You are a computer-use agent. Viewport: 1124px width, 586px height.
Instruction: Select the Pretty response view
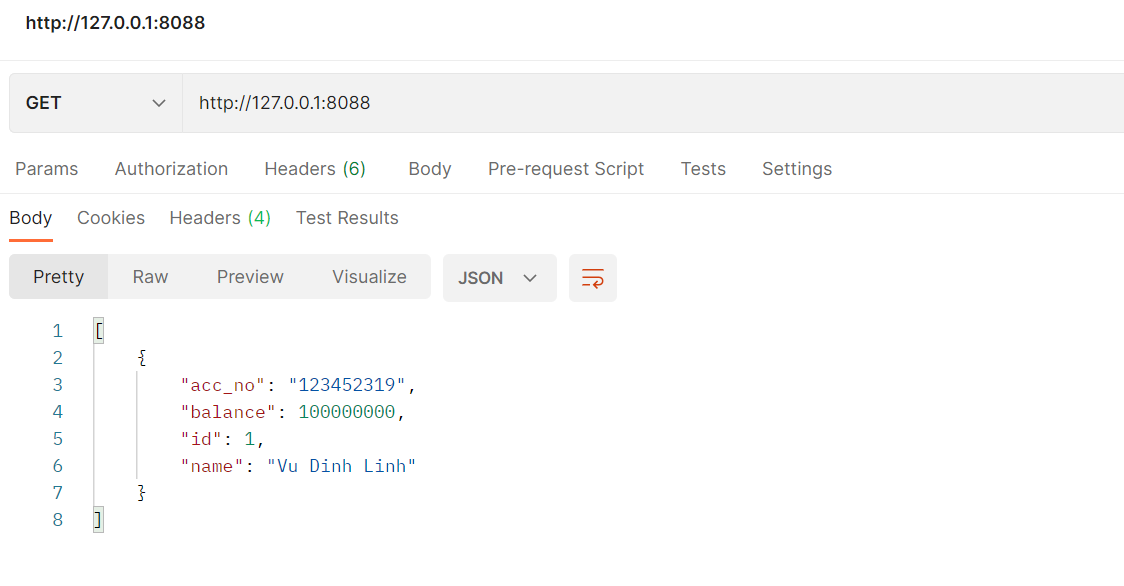[58, 277]
